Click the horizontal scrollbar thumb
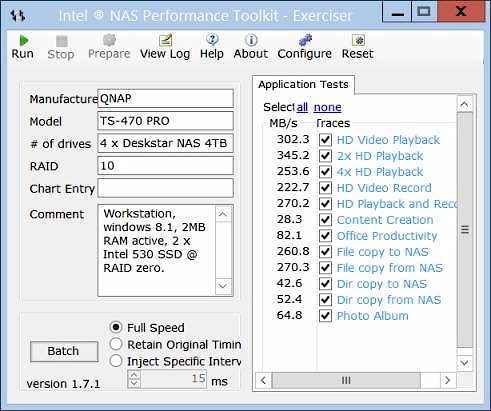The image size is (491, 411). (346, 380)
